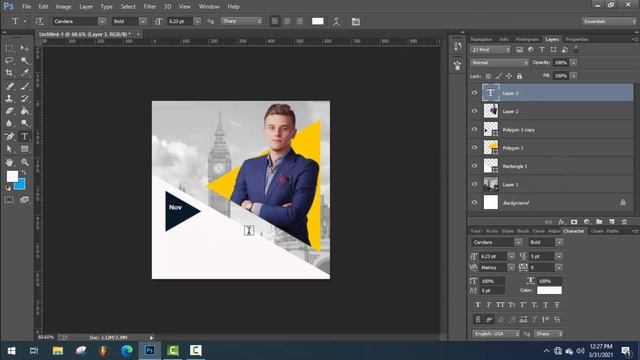Toggle the Character and Paragraph panels button

[356, 22]
